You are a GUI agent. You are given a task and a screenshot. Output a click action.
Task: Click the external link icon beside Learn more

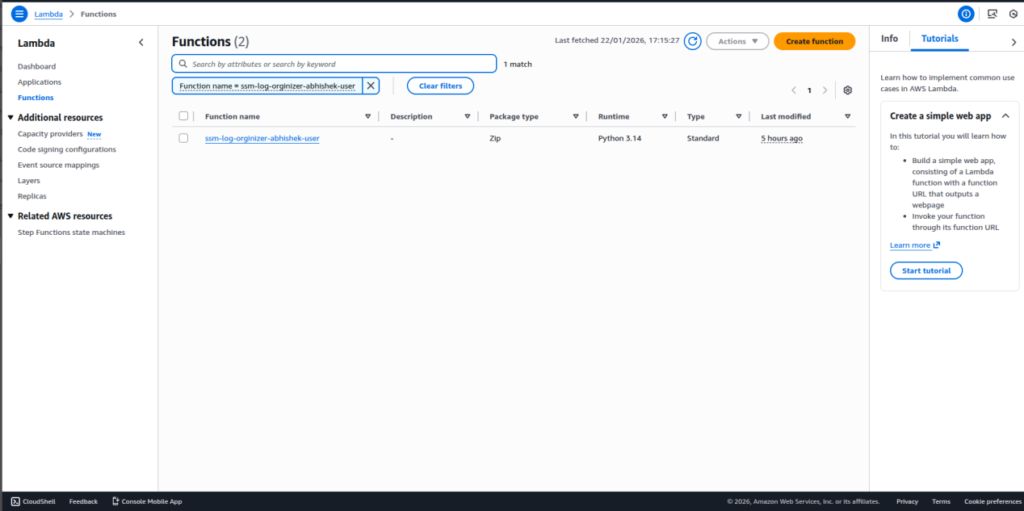pos(936,245)
